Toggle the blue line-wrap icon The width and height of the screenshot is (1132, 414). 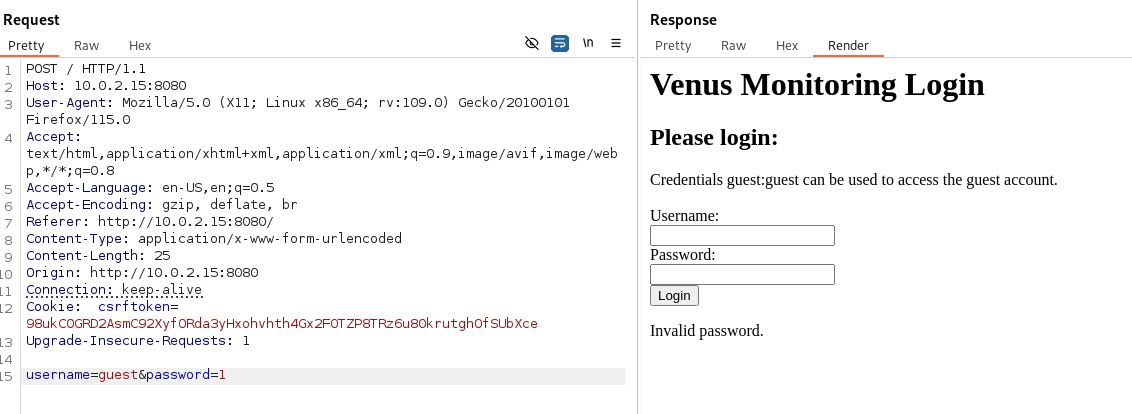(x=560, y=43)
